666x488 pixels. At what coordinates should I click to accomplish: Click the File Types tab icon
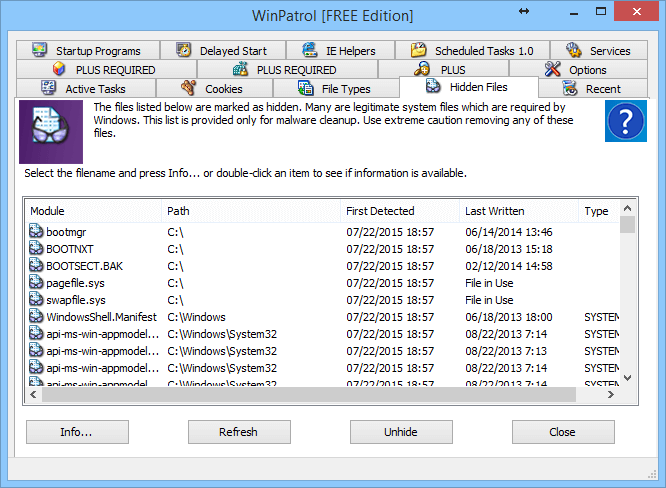(x=305, y=88)
